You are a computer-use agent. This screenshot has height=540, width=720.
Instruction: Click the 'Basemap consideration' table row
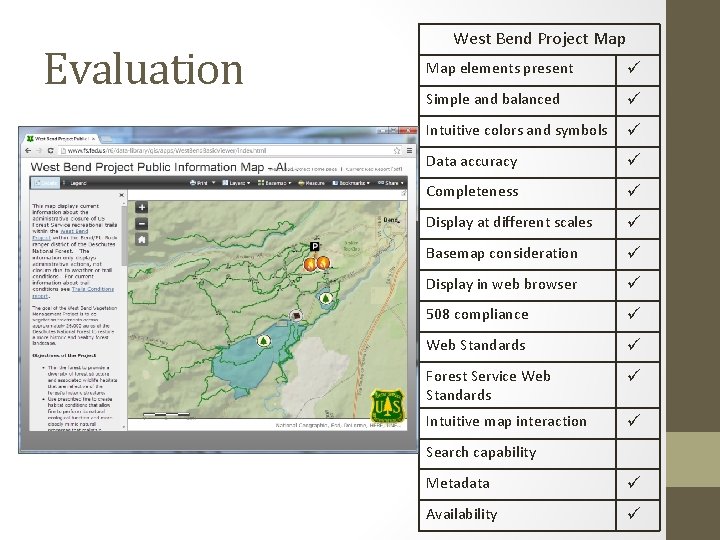[x=540, y=254]
